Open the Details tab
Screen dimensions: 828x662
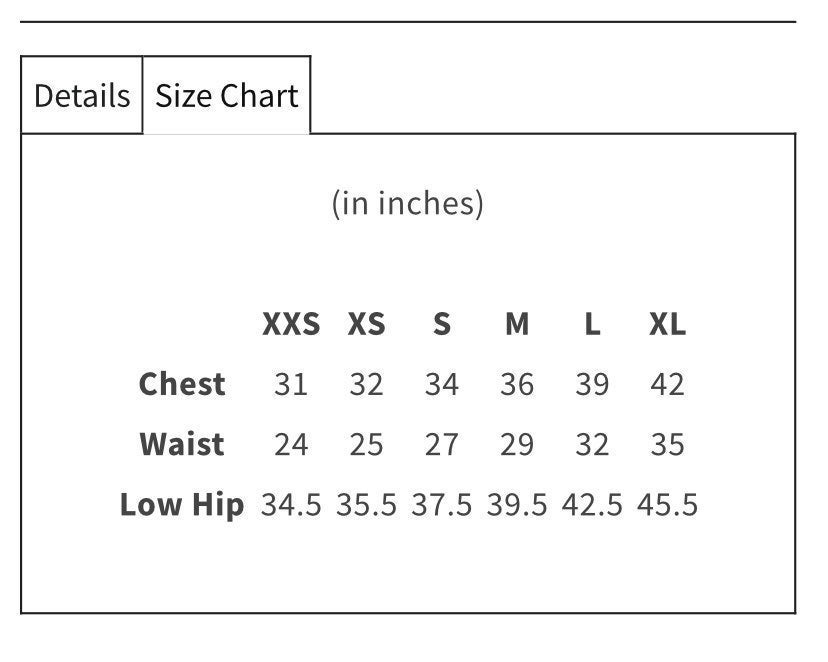[82, 95]
